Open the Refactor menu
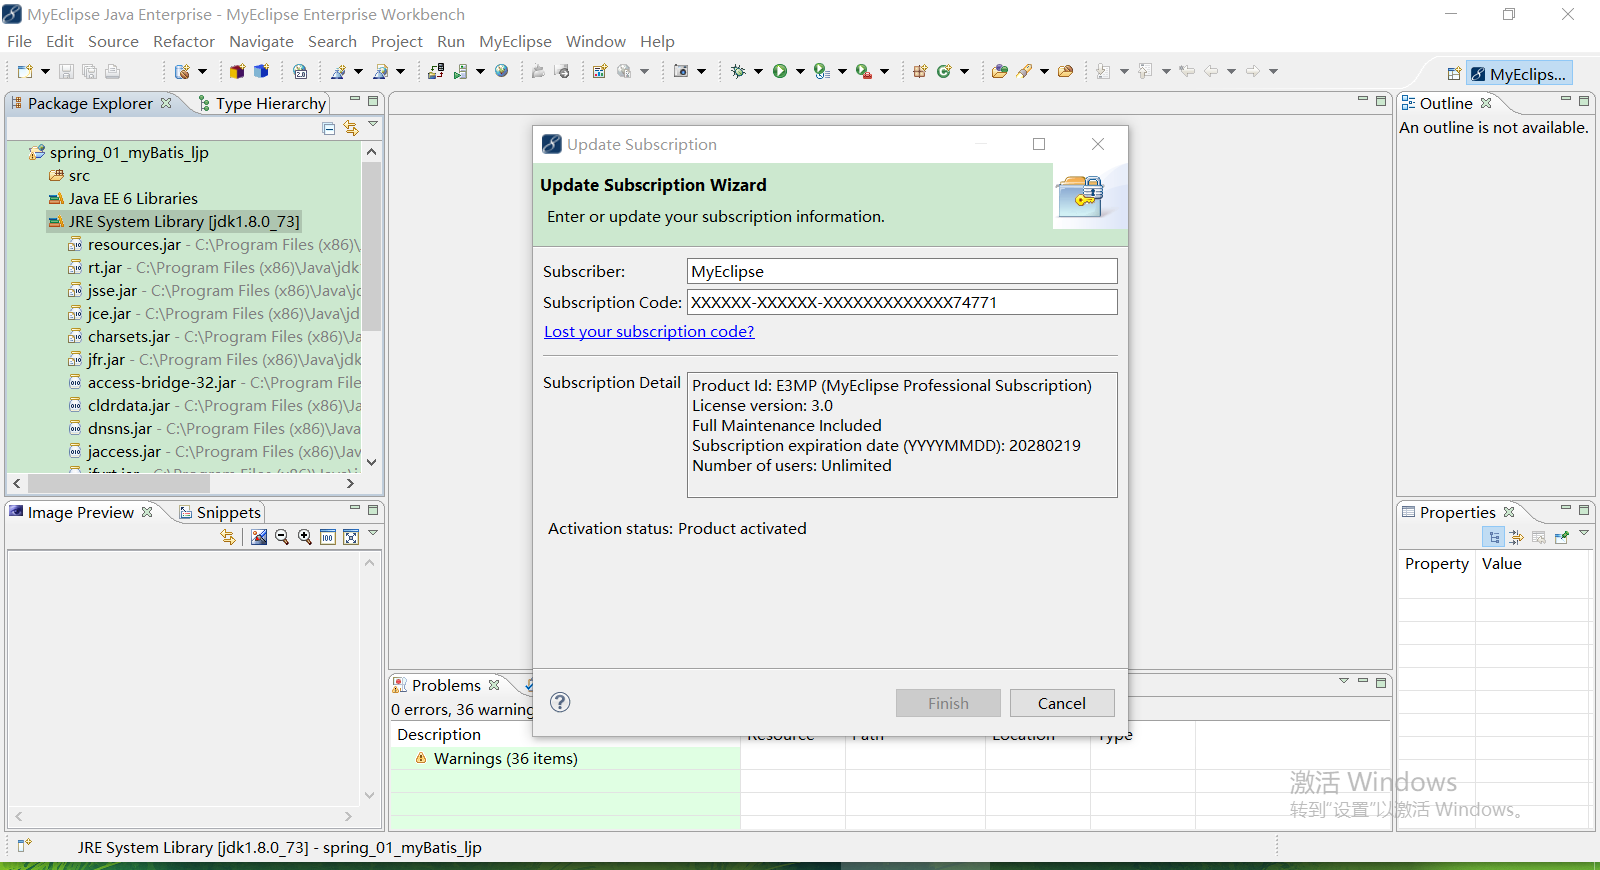The image size is (1600, 870). click(184, 41)
